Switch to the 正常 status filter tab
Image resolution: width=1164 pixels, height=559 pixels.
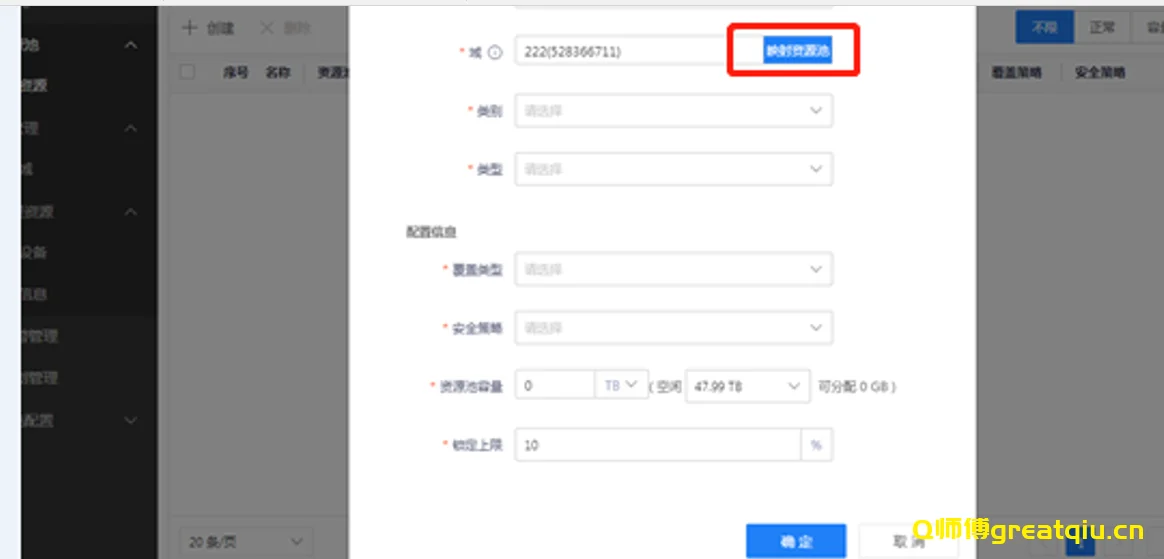1102,28
